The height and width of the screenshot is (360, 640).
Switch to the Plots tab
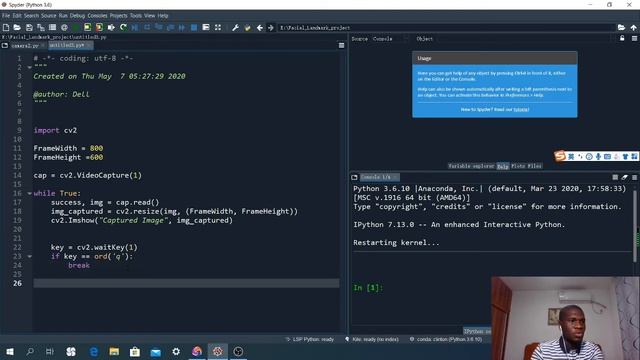(x=518, y=166)
